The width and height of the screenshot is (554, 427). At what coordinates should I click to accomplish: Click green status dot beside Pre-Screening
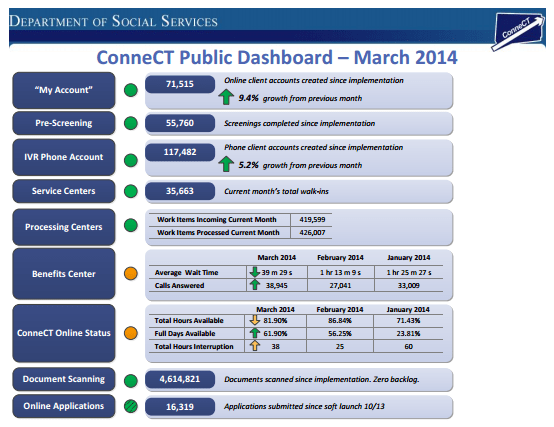point(131,123)
